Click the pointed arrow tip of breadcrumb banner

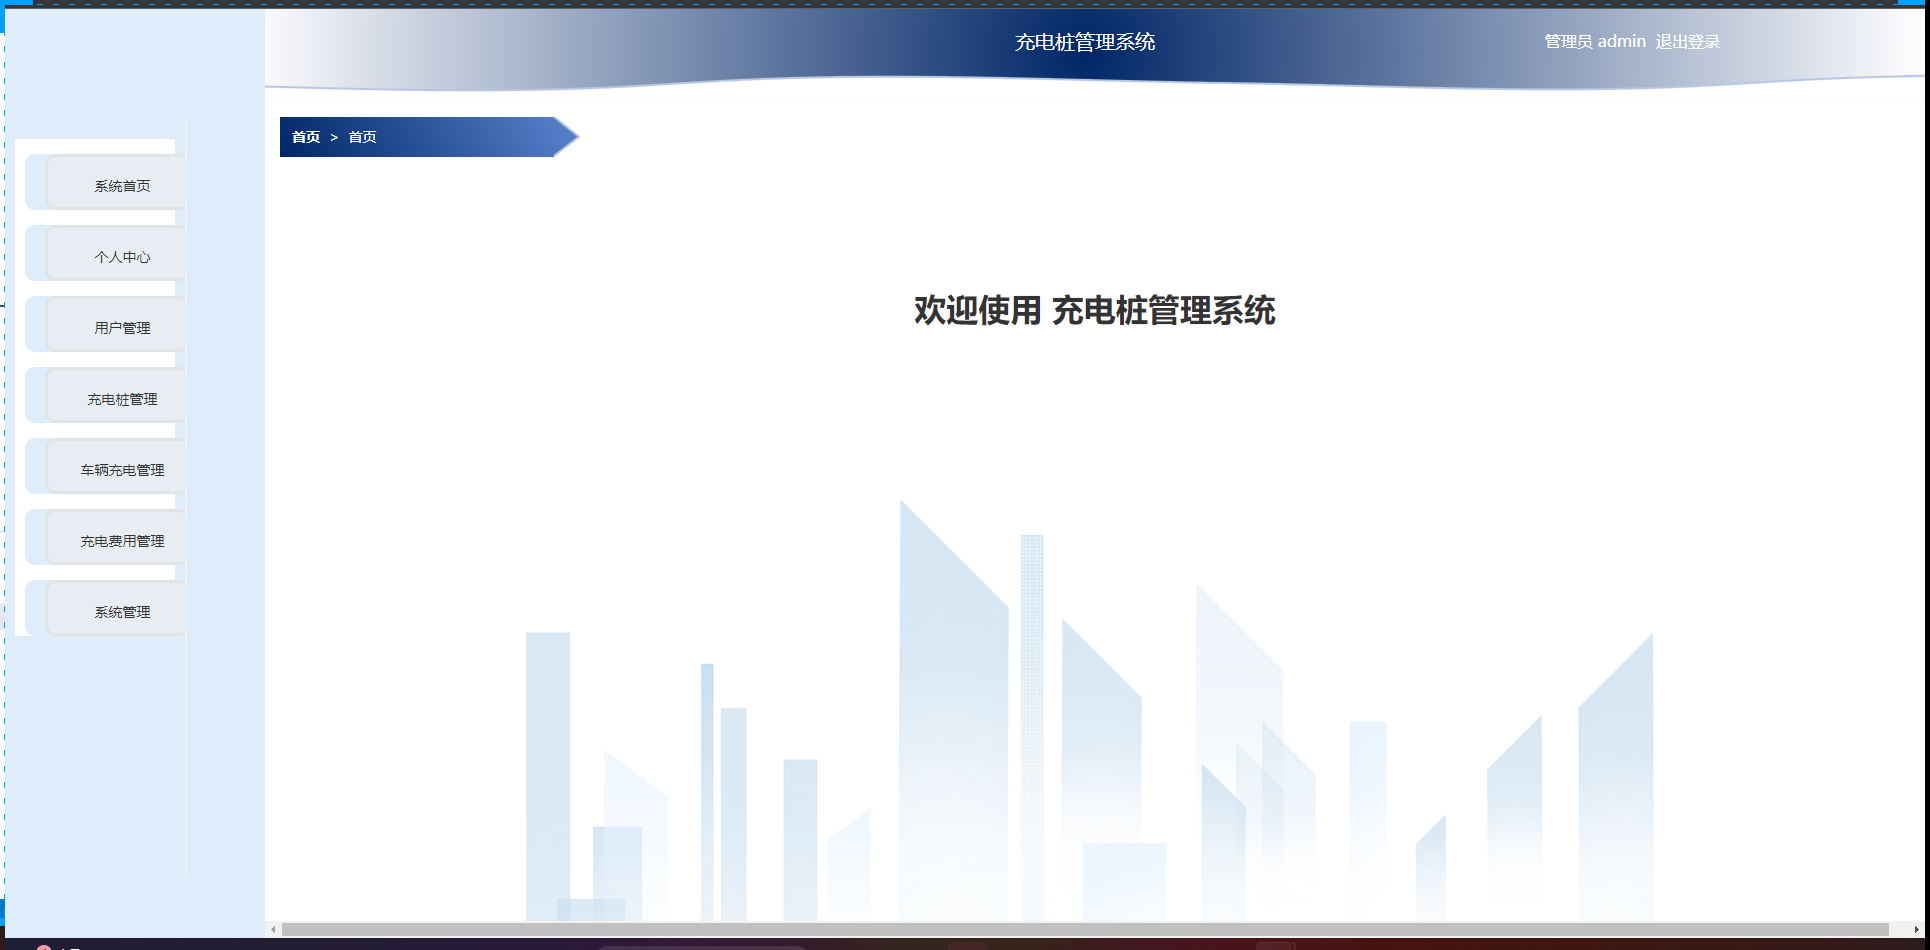(x=568, y=137)
